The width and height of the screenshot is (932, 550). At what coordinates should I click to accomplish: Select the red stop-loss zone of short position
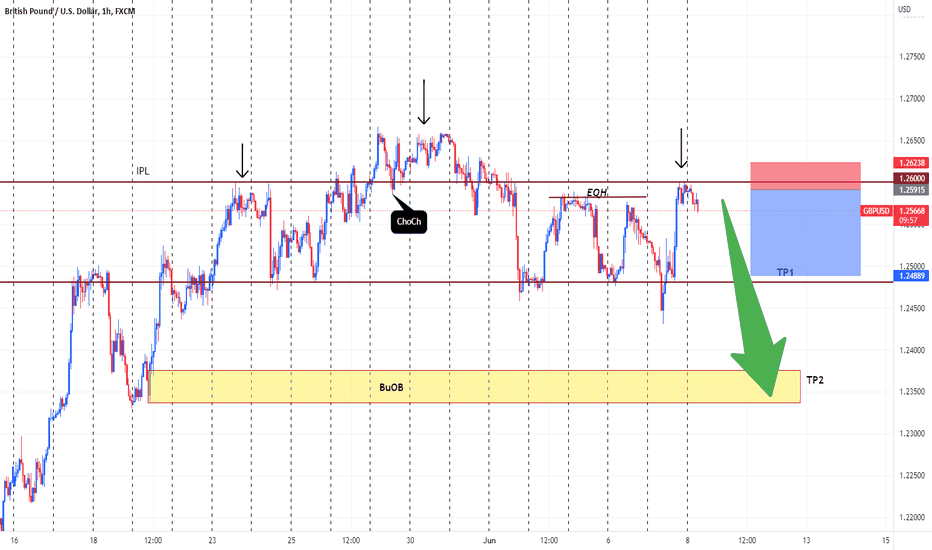(805, 176)
